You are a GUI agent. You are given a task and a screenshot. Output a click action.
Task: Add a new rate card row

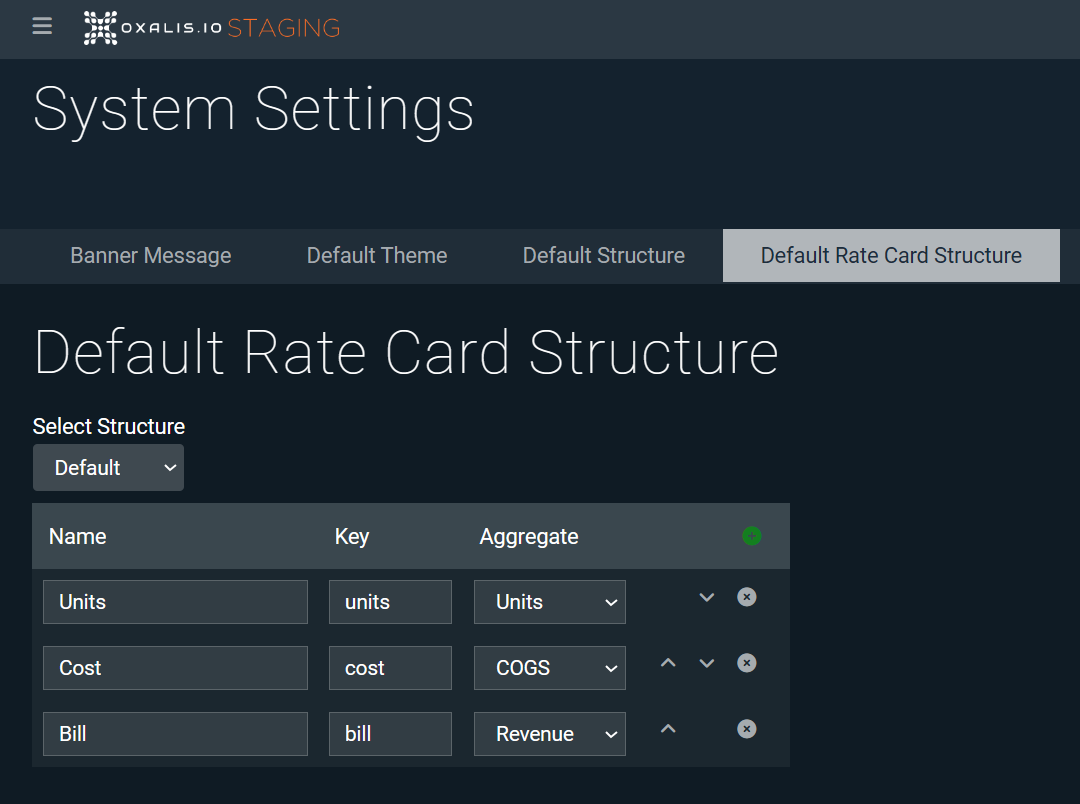click(751, 536)
